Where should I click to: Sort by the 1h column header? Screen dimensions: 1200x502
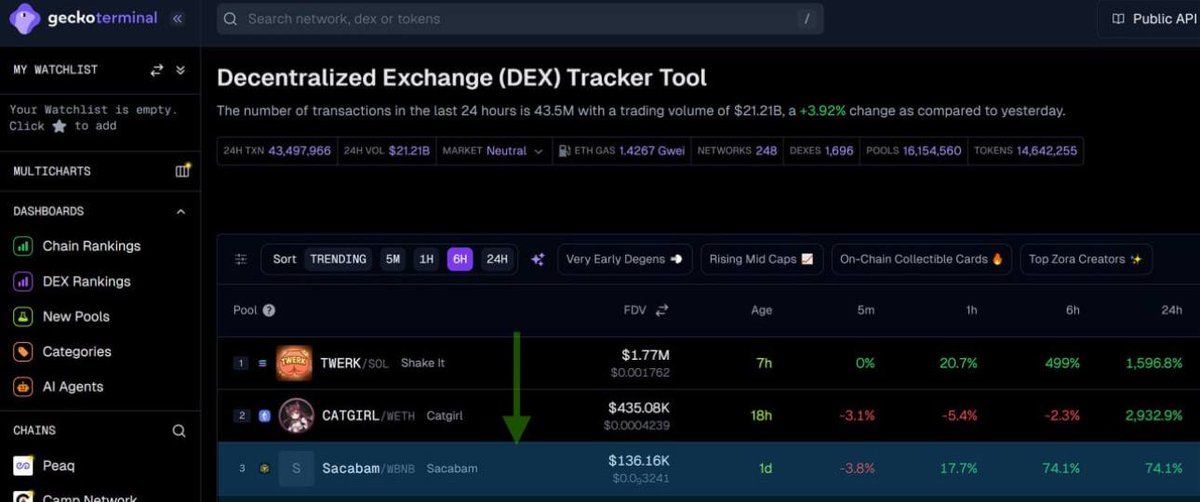pos(971,310)
